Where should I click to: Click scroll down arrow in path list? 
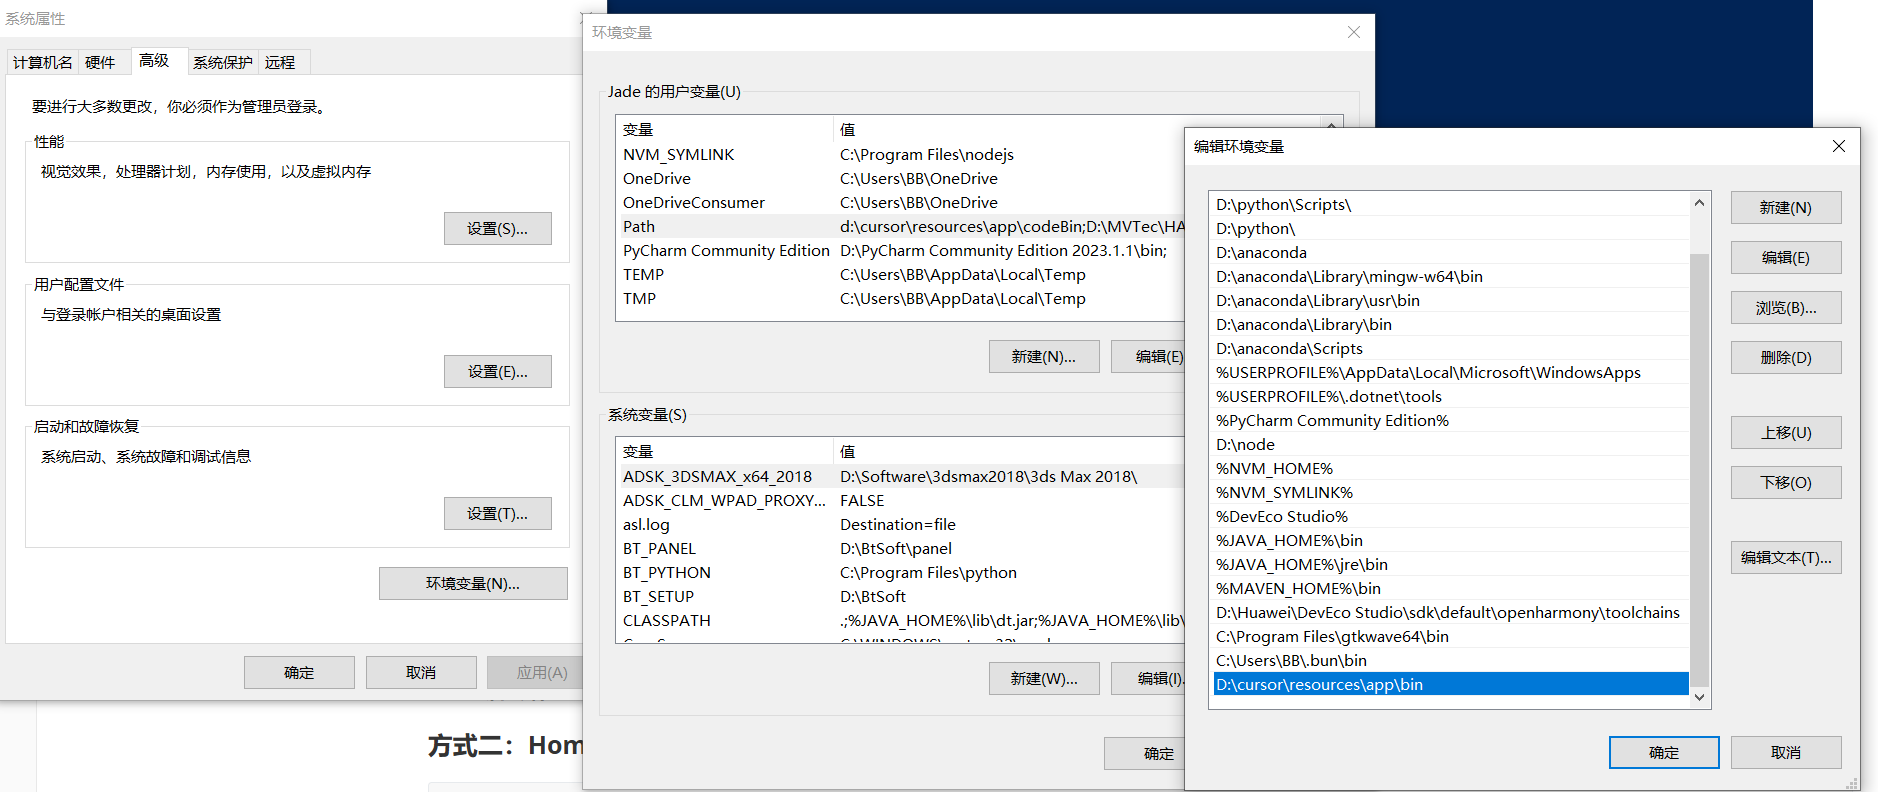coord(1699,697)
